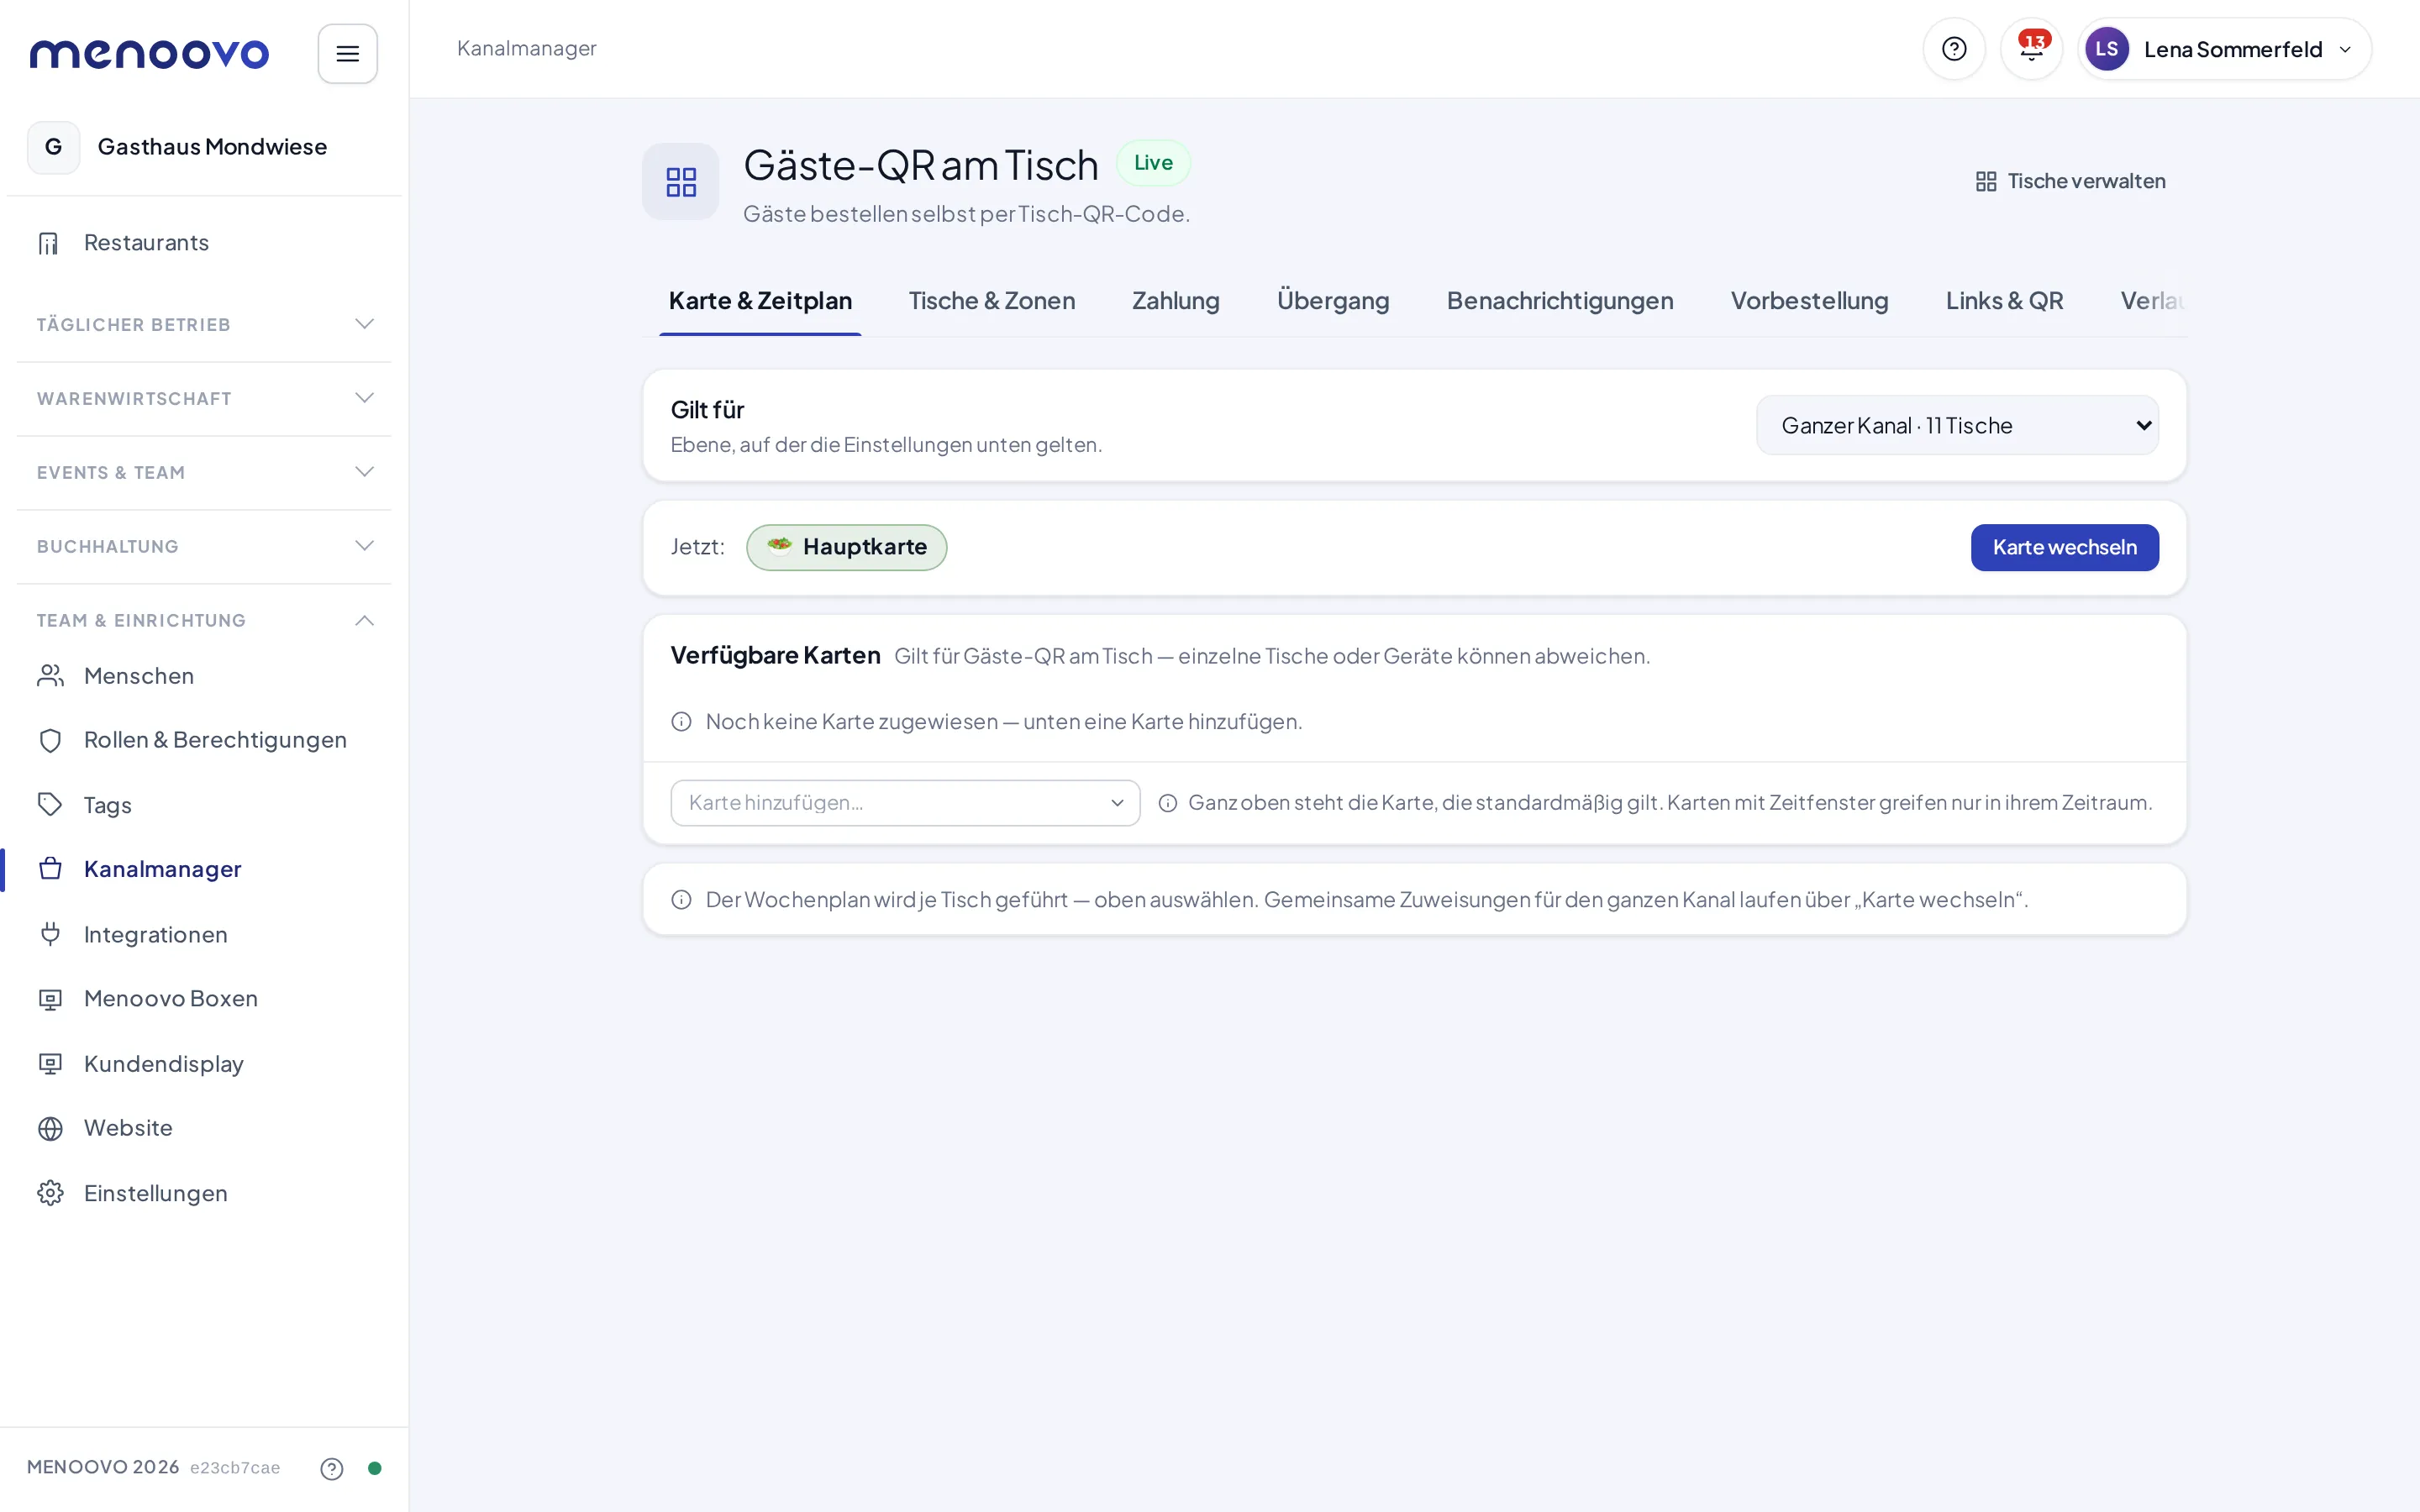This screenshot has width=2420, height=1512.
Task: Click the Menschen people icon
Action: point(50,676)
